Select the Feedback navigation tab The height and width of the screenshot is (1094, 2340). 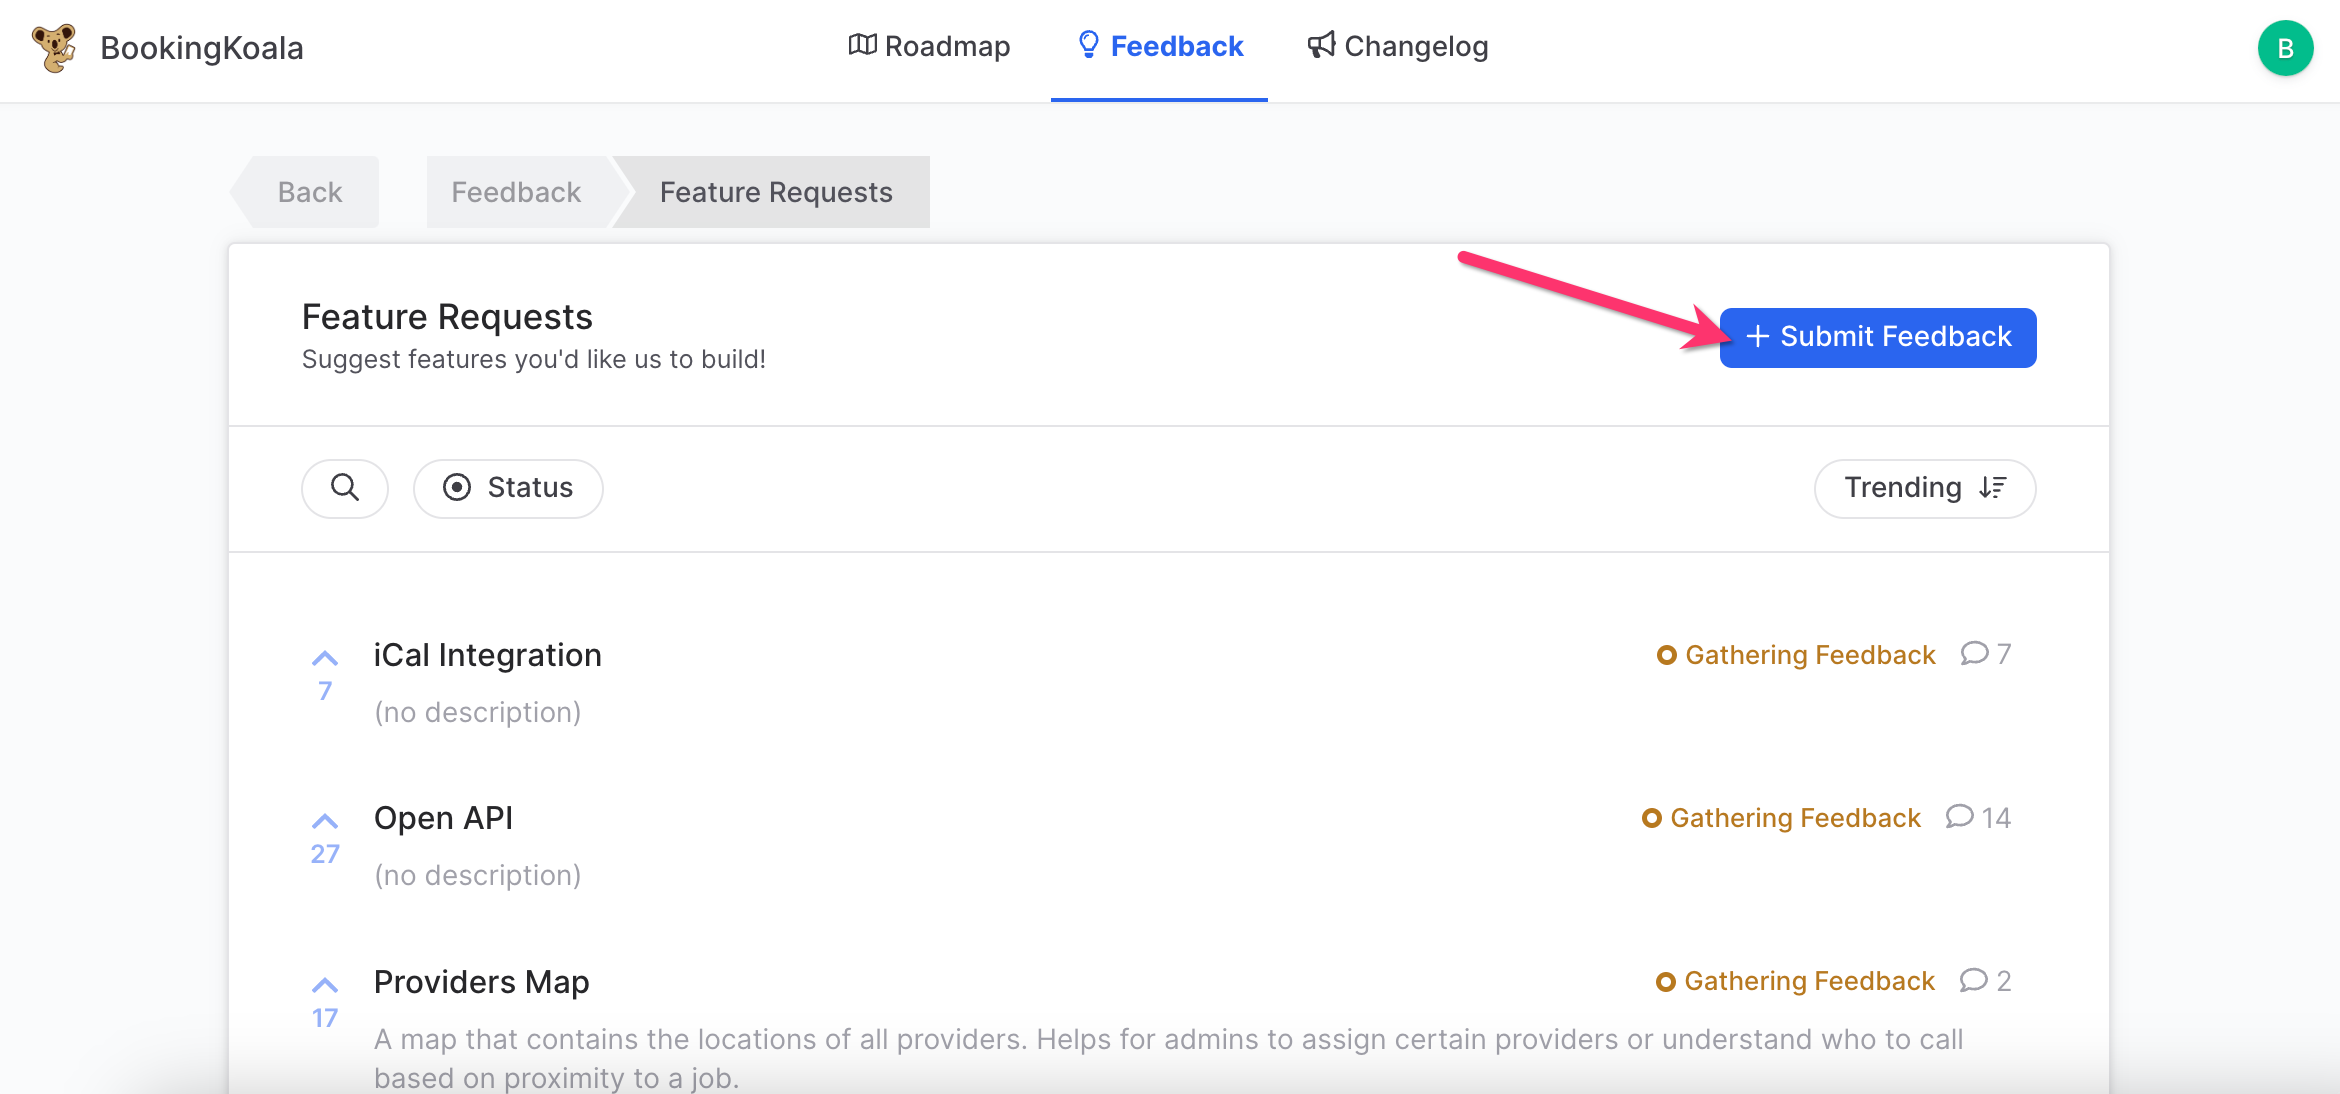1160,47
